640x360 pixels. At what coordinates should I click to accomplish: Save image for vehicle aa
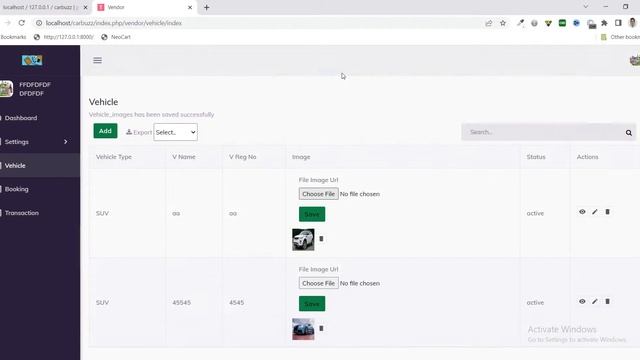pyautogui.click(x=312, y=214)
